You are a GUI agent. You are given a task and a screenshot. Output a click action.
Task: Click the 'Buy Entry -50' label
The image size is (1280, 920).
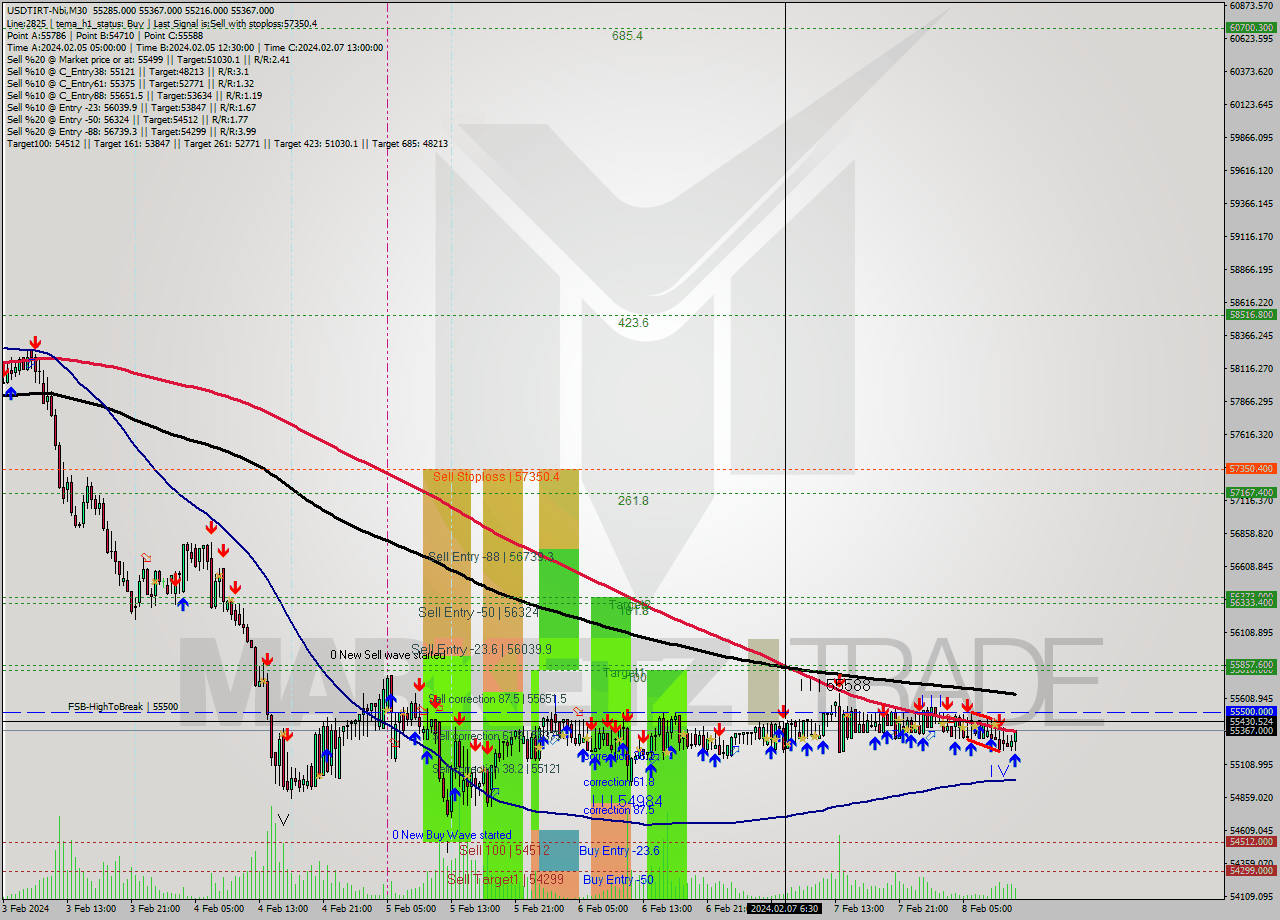pos(618,880)
